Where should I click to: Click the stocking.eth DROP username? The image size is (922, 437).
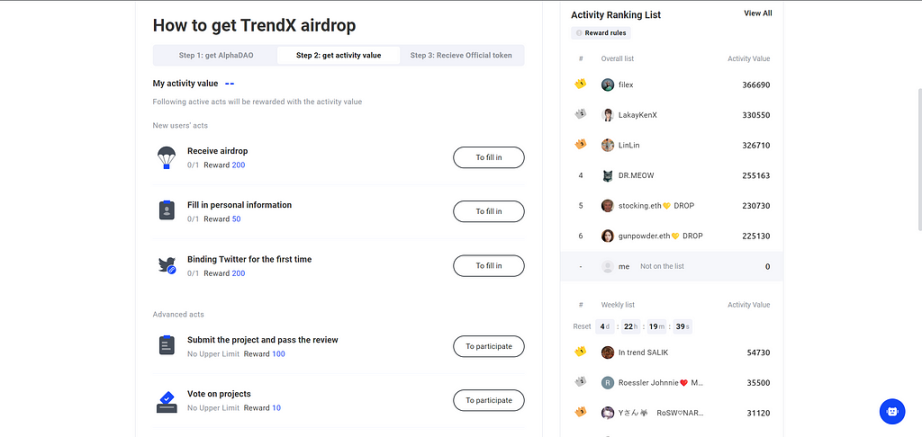657,206
